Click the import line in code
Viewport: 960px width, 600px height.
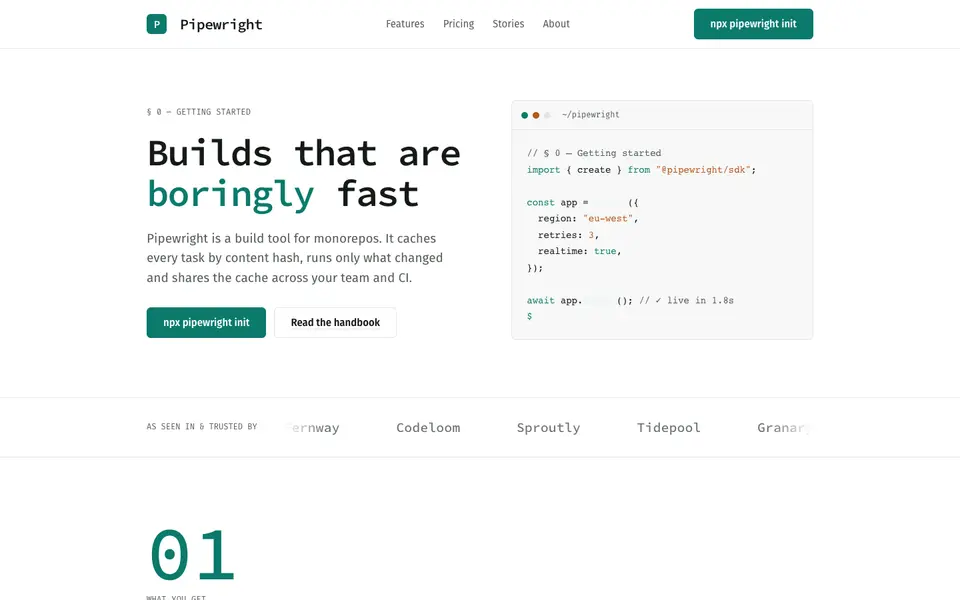click(642, 170)
